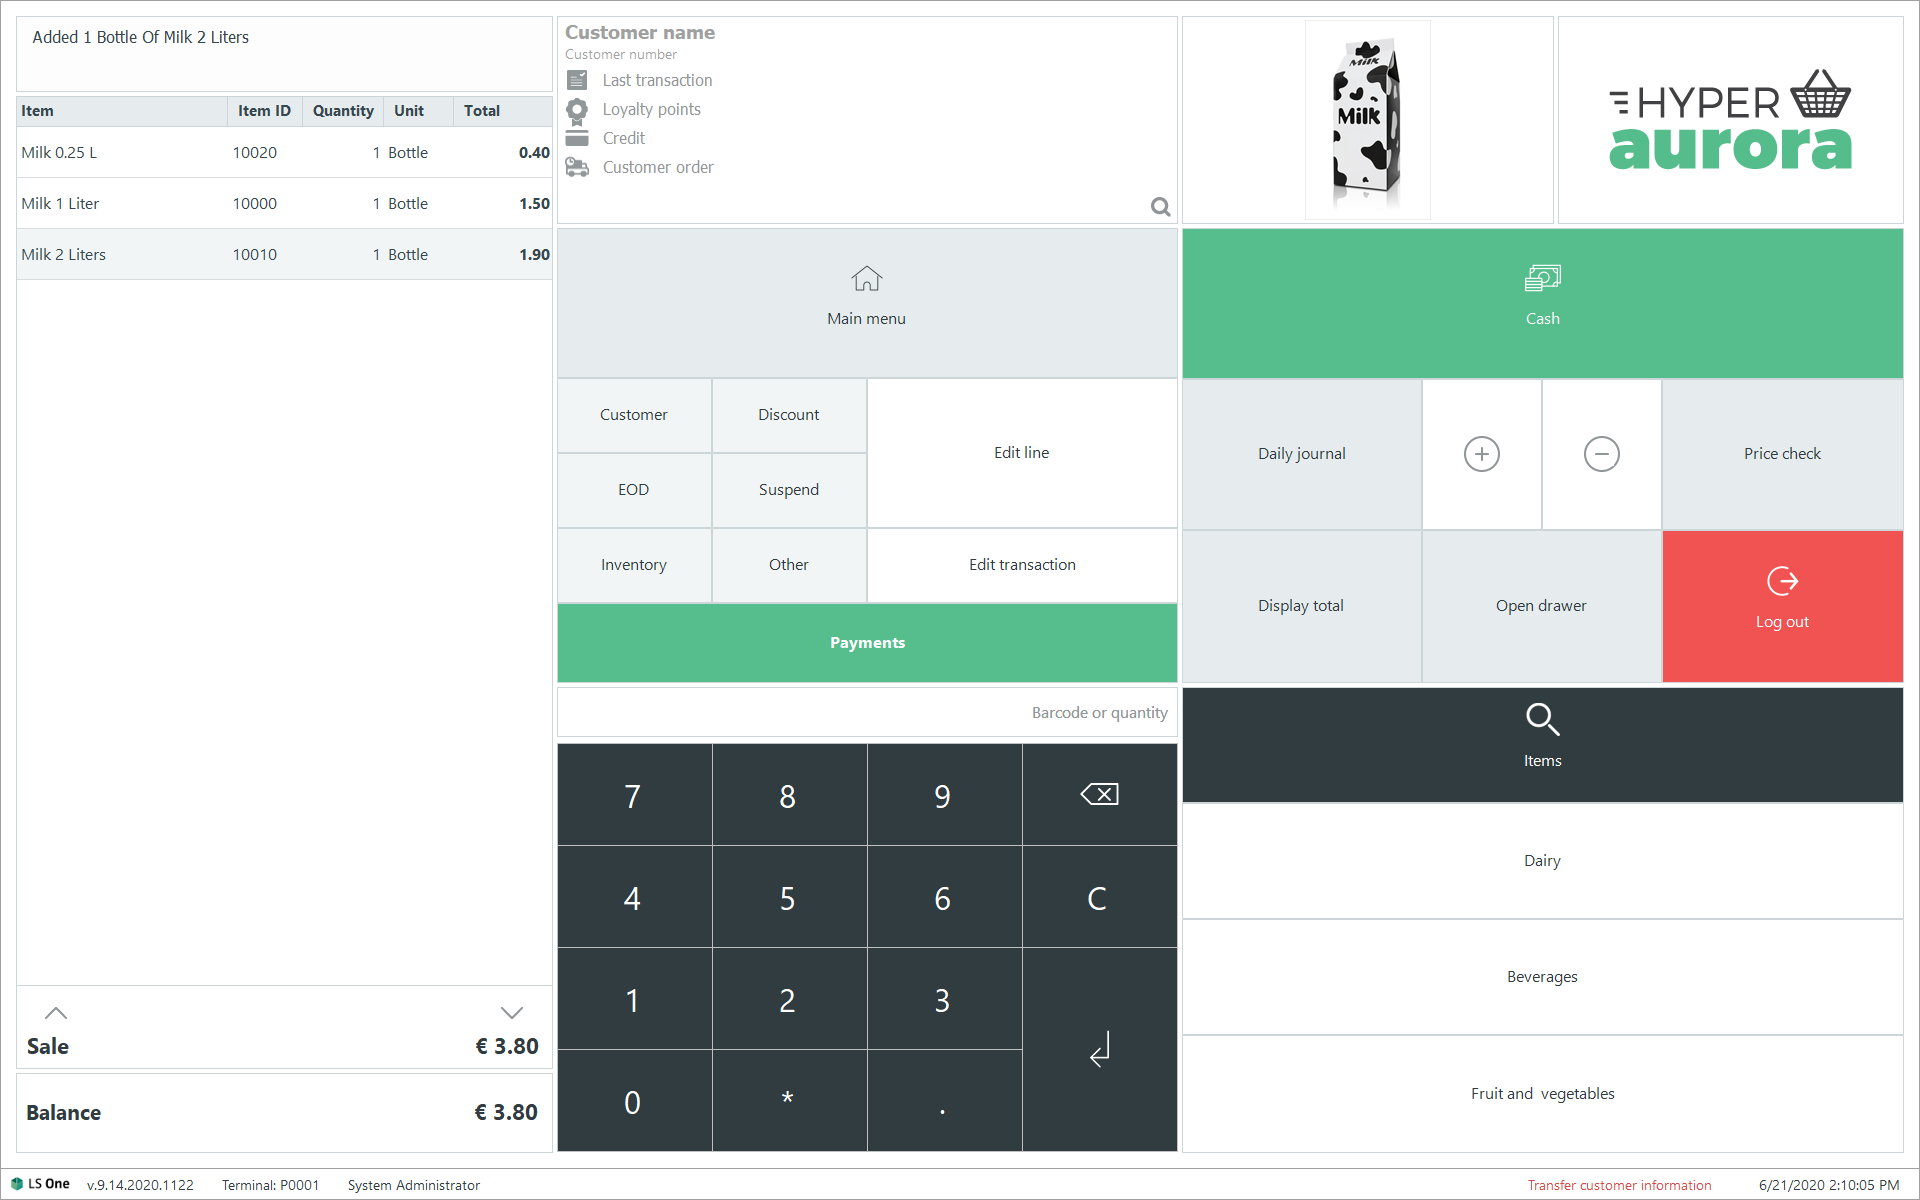Viewport: 1920px width, 1200px height.
Task: Click the decrement (-) quantity button
Action: (1601, 452)
